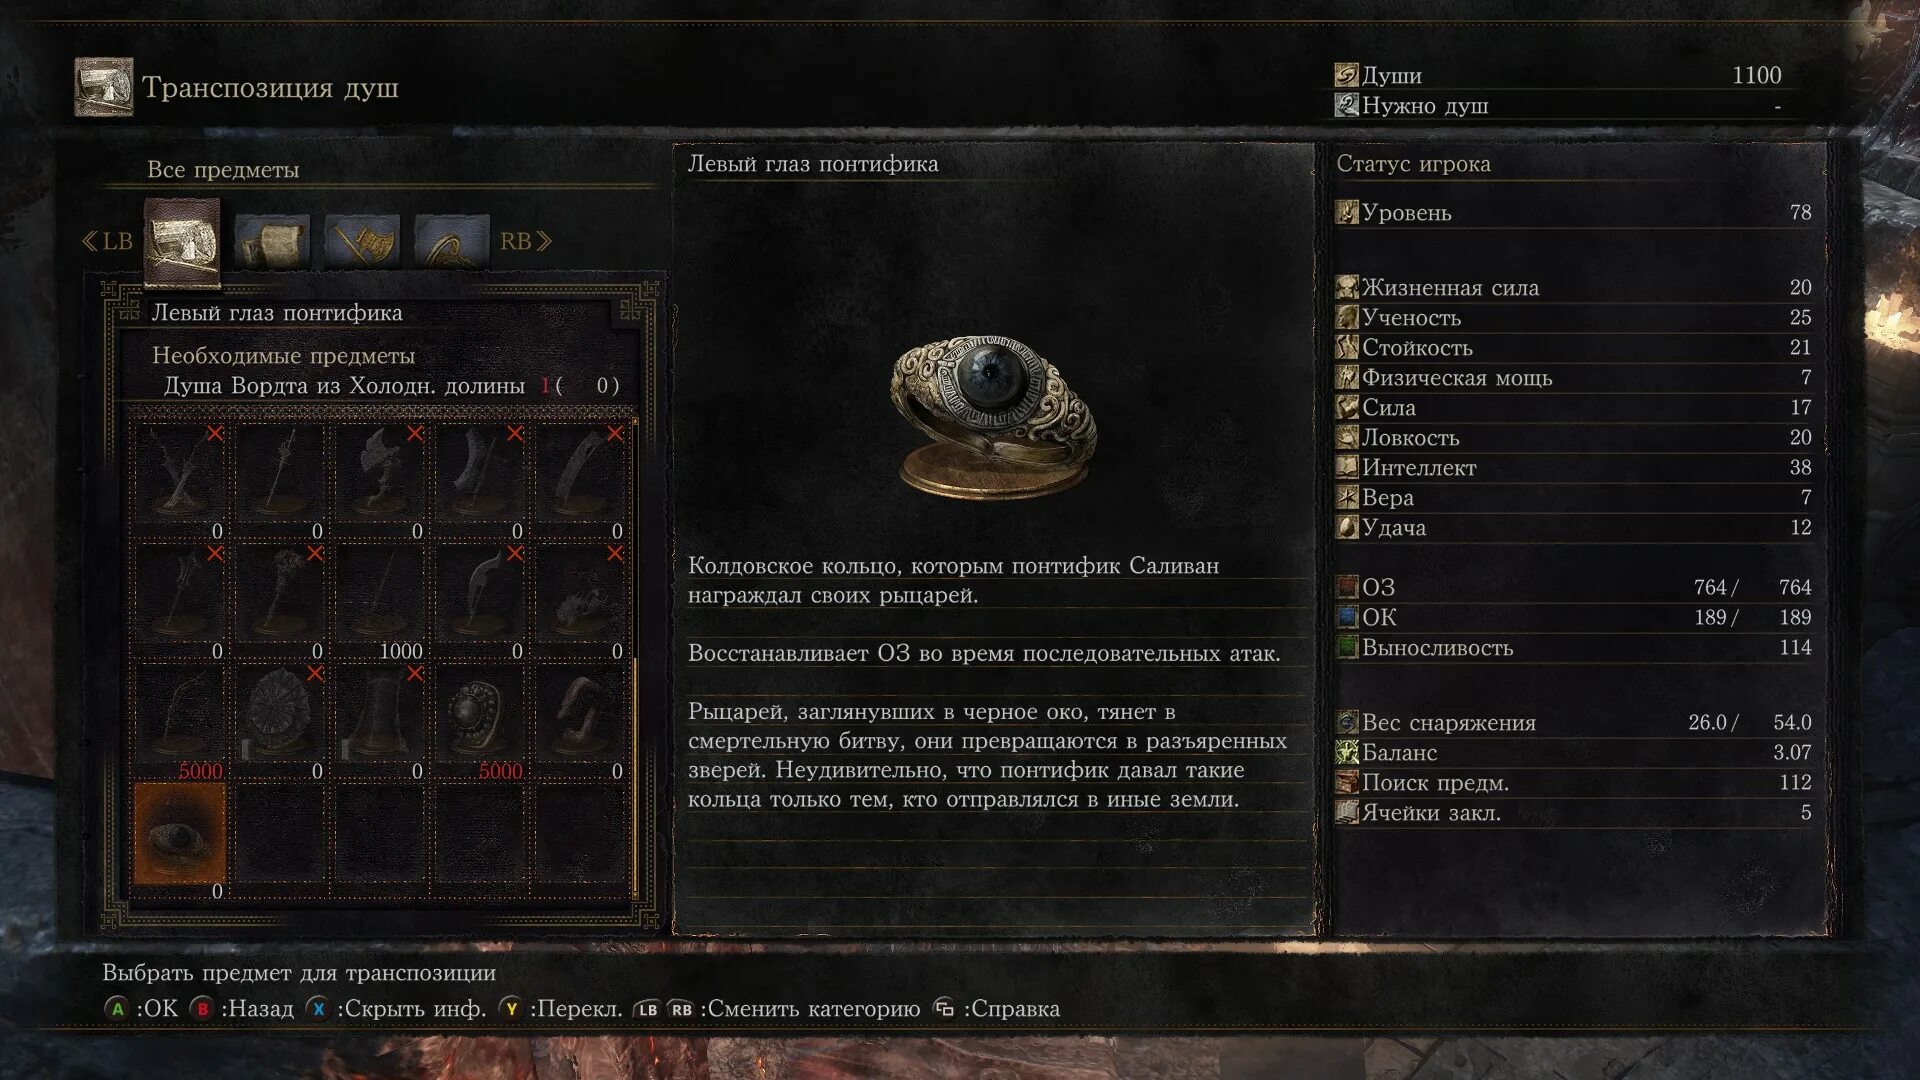Switch to the ring category tab
Image resolution: width=1920 pixels, height=1080 pixels.
tap(452, 241)
